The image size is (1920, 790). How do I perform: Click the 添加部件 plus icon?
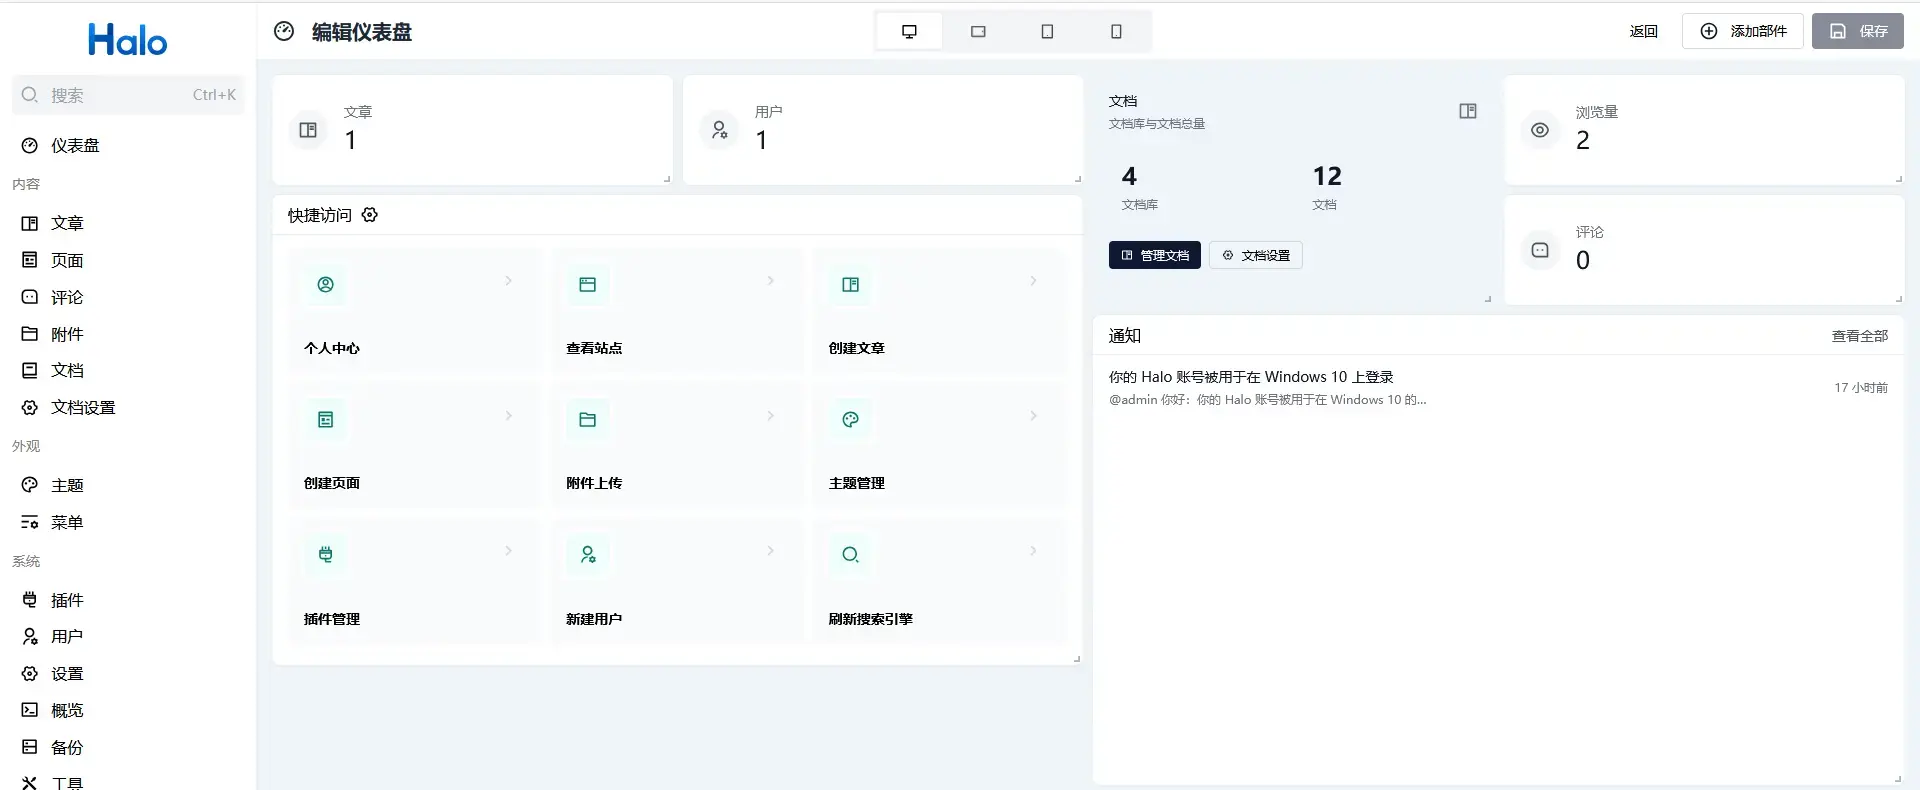point(1709,31)
